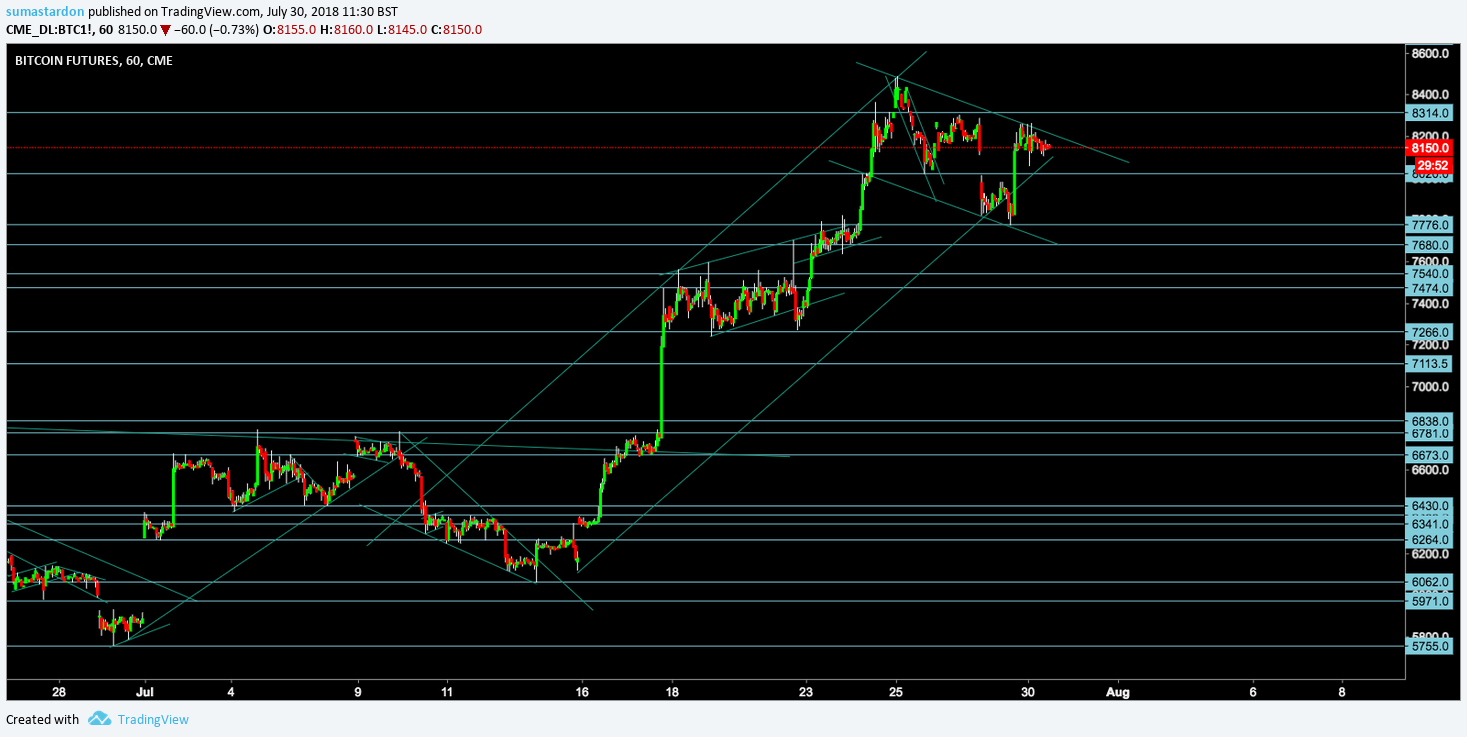
Task: Click the BITCOIN FUTURES, 60, CME chart title
Action: pos(93,61)
